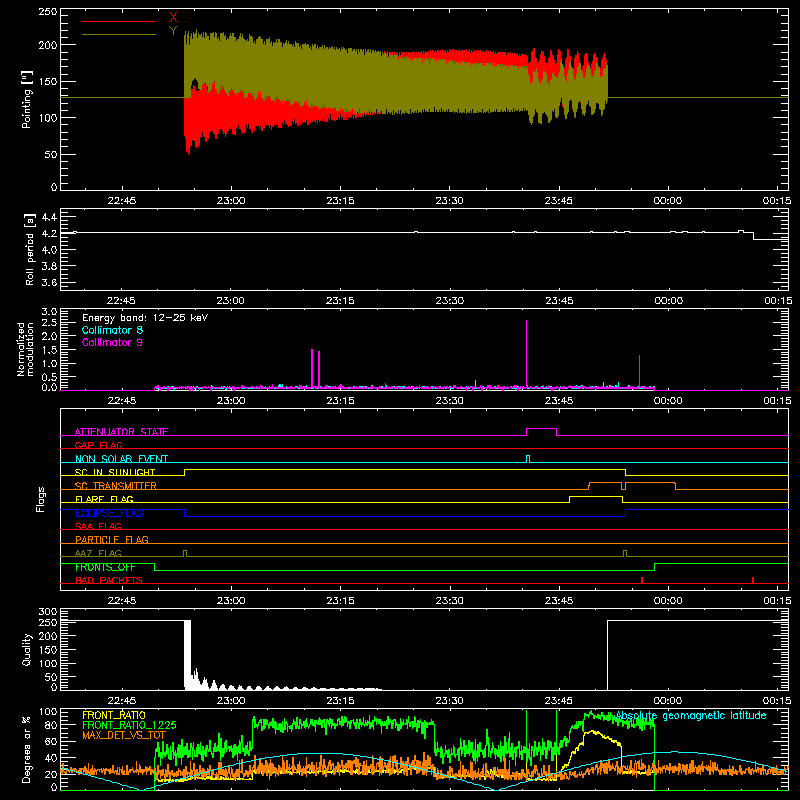
Task: Click the ECLIPSE_FLAG label
Action: 109,513
